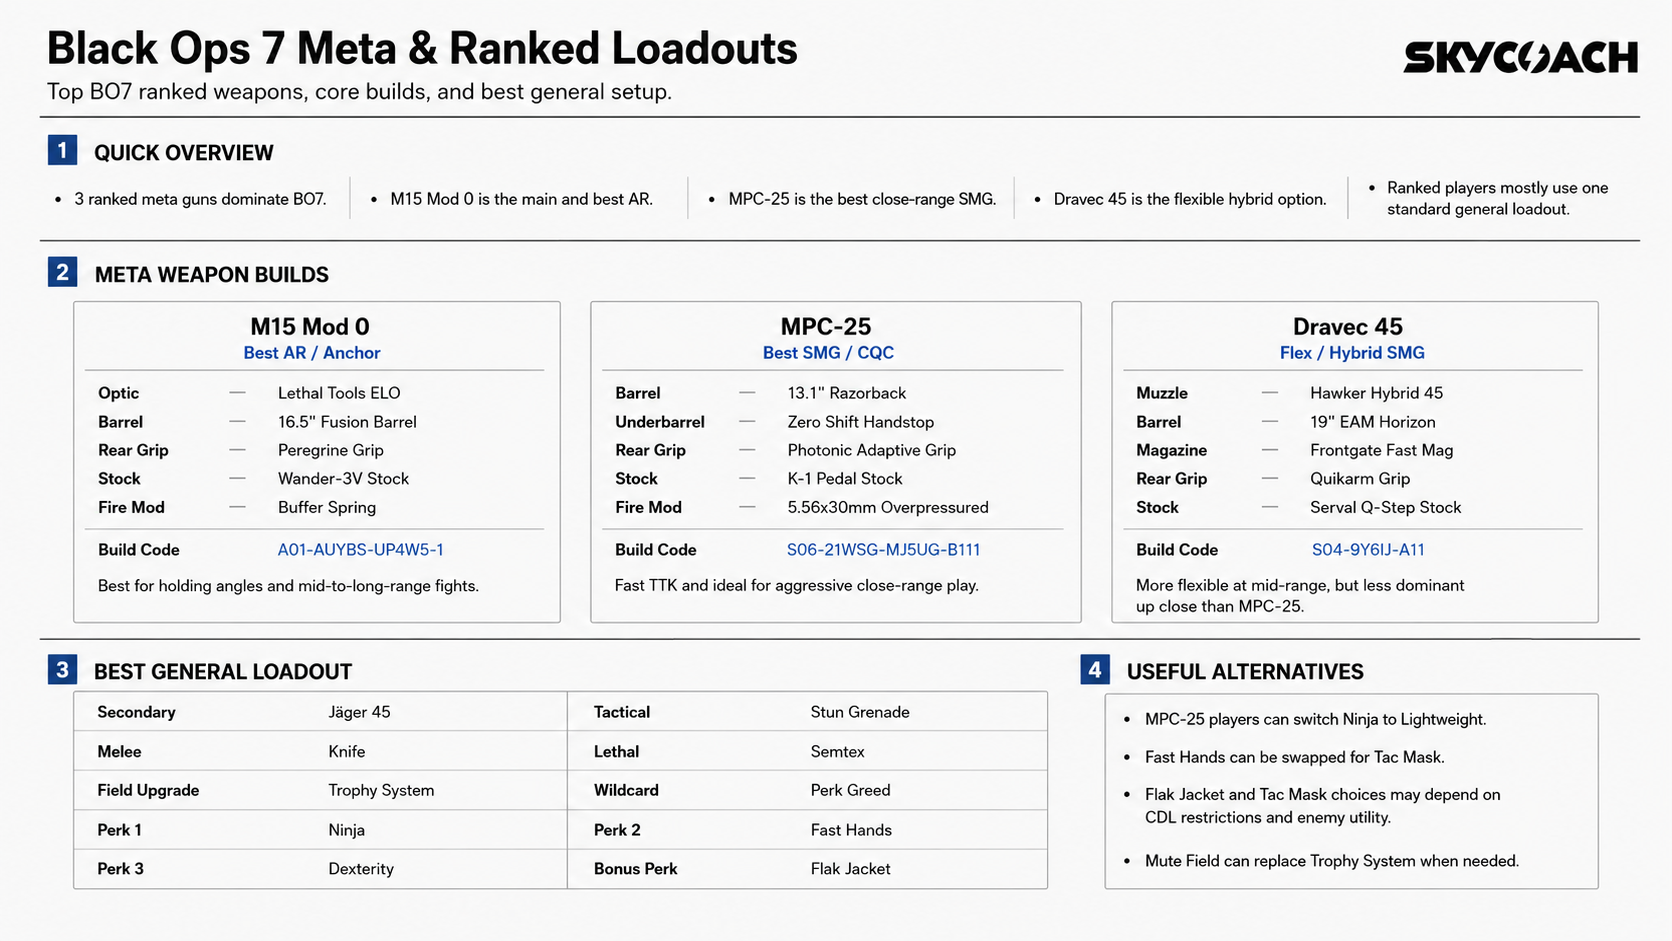Select the M15 Mod 0 description about holding angles
Image resolution: width=1672 pixels, height=941 pixels.
point(288,586)
